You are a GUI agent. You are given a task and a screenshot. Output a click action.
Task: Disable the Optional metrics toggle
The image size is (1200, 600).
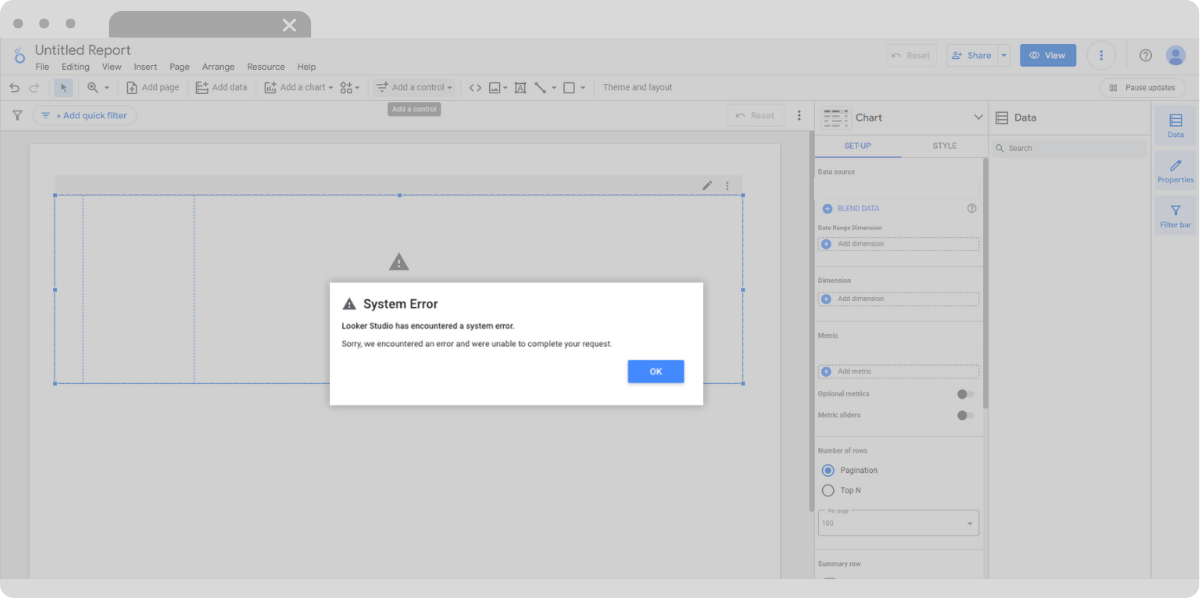point(965,393)
